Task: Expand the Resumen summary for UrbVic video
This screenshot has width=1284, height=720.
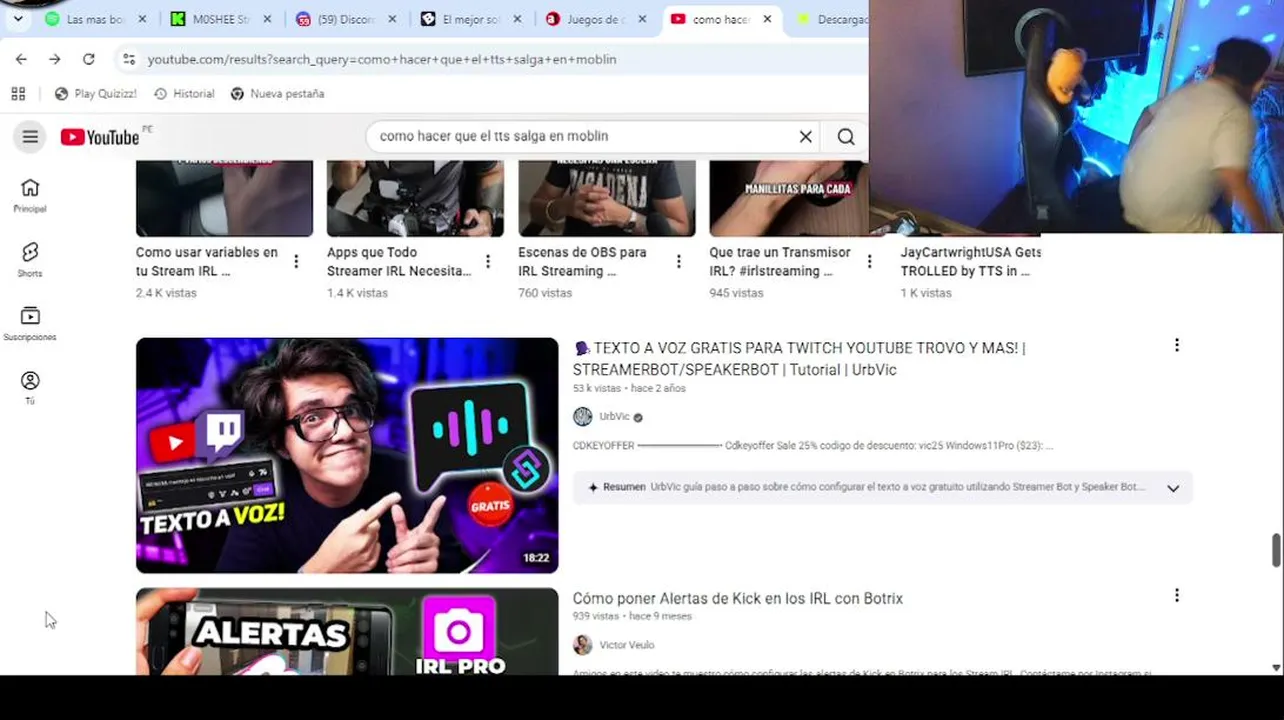Action: (1173, 488)
